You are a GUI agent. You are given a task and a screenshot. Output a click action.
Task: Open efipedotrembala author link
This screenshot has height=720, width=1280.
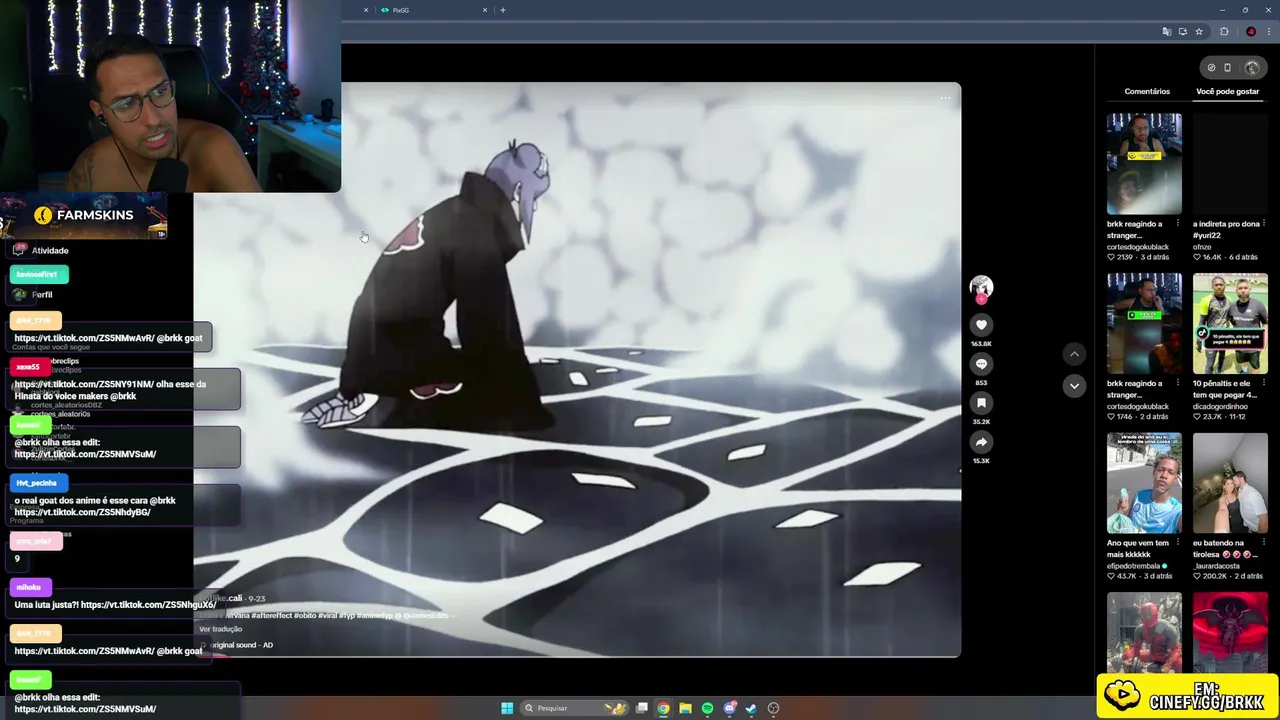coord(1134,565)
